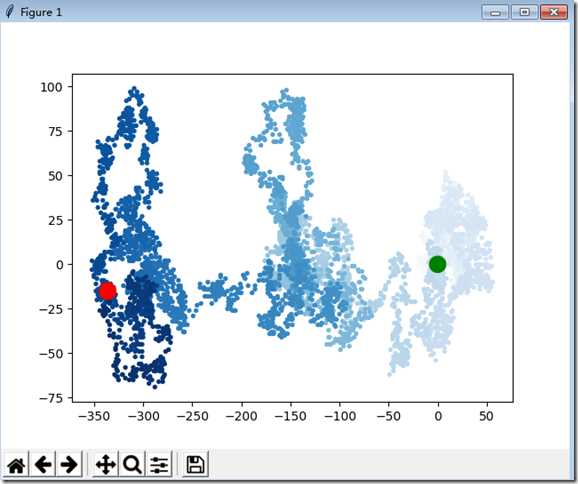Save the figure using the disk icon
Image resolution: width=578 pixels, height=484 pixels.
[195, 465]
